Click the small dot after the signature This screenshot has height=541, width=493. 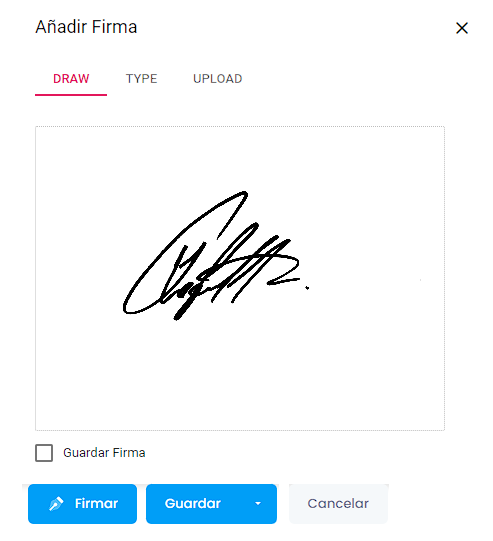pyautogui.click(x=307, y=287)
